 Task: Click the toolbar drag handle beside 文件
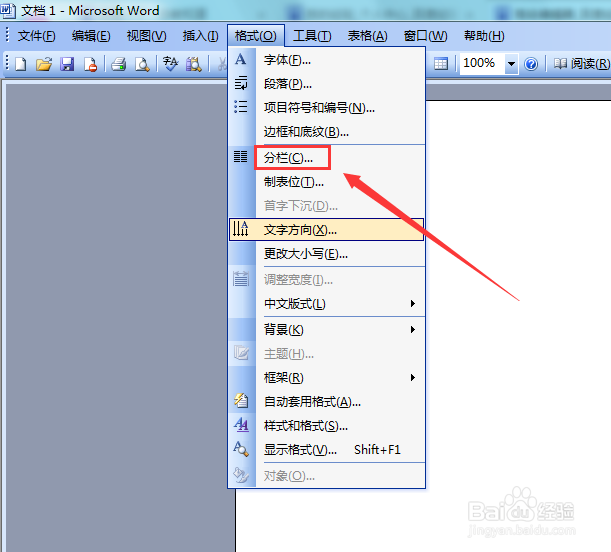pyautogui.click(x=7, y=35)
